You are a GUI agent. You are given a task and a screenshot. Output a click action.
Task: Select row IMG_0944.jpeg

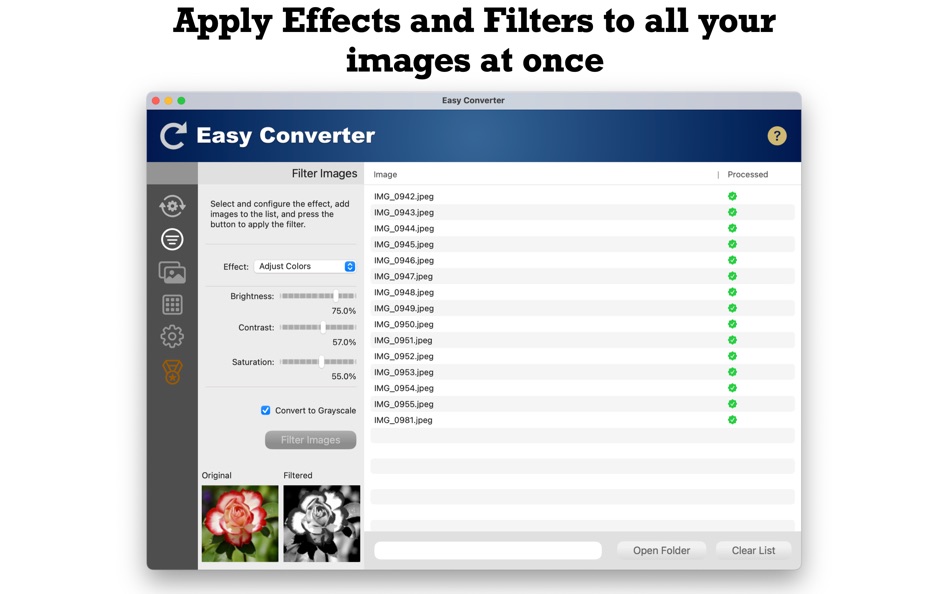pos(582,229)
